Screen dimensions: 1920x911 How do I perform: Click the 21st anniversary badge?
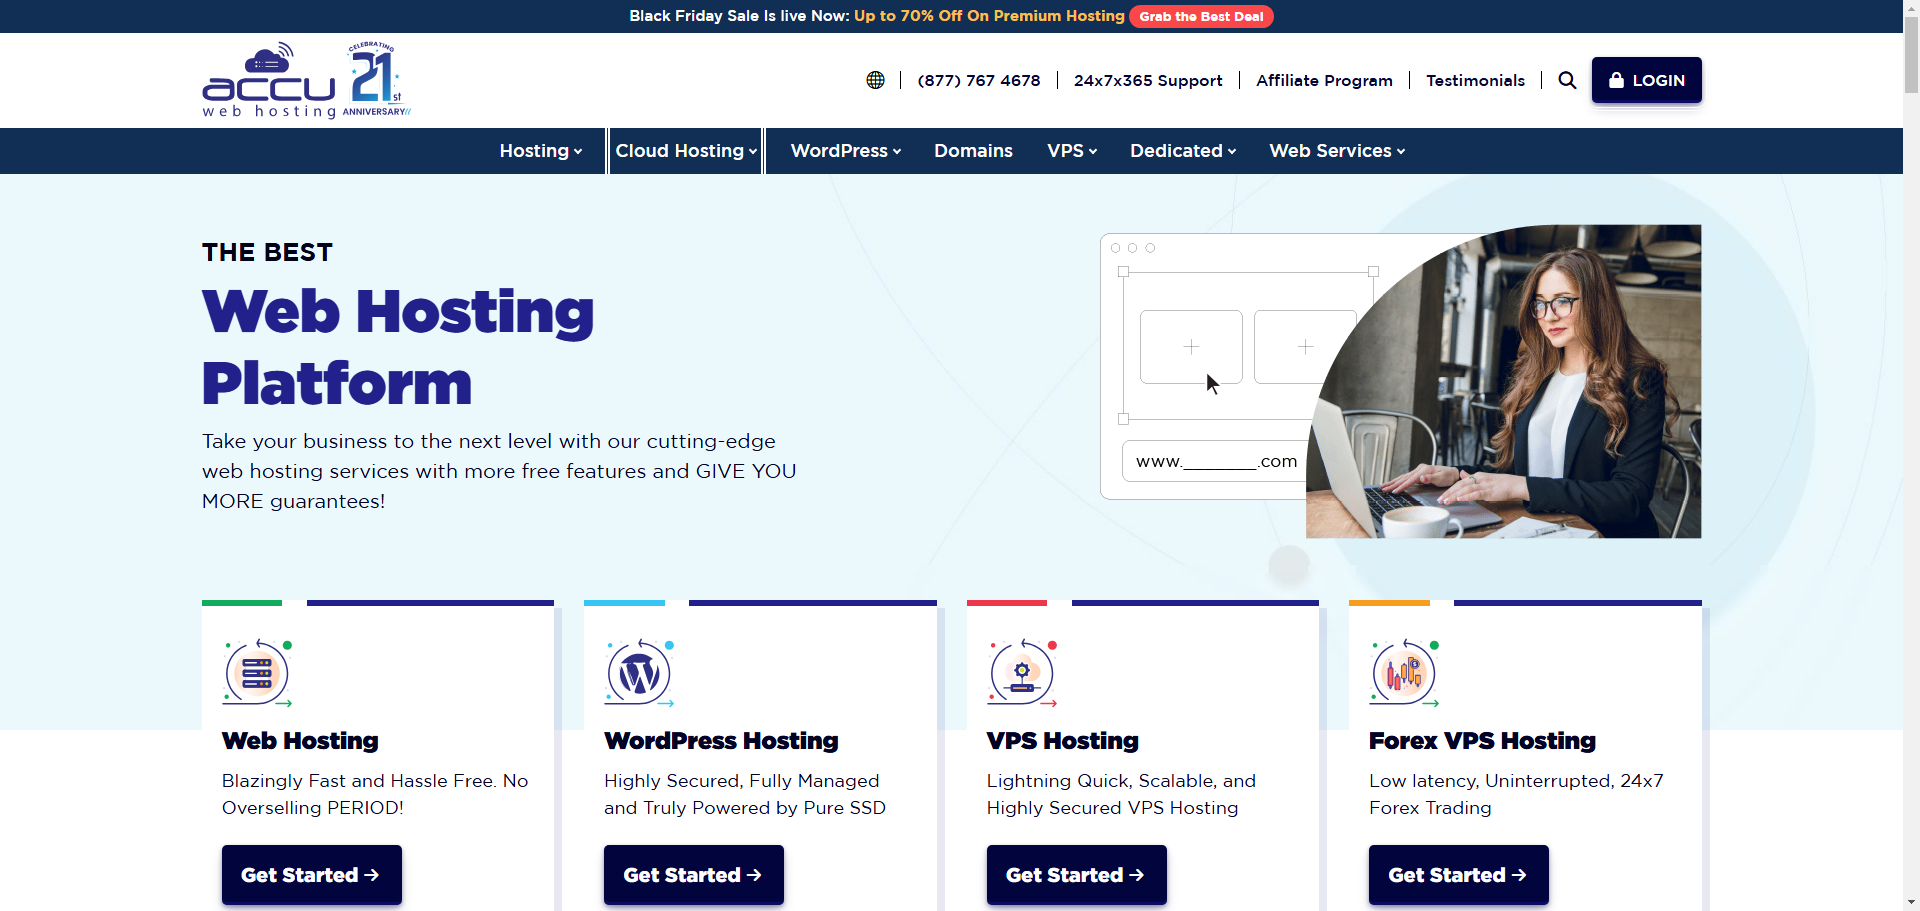pyautogui.click(x=376, y=80)
